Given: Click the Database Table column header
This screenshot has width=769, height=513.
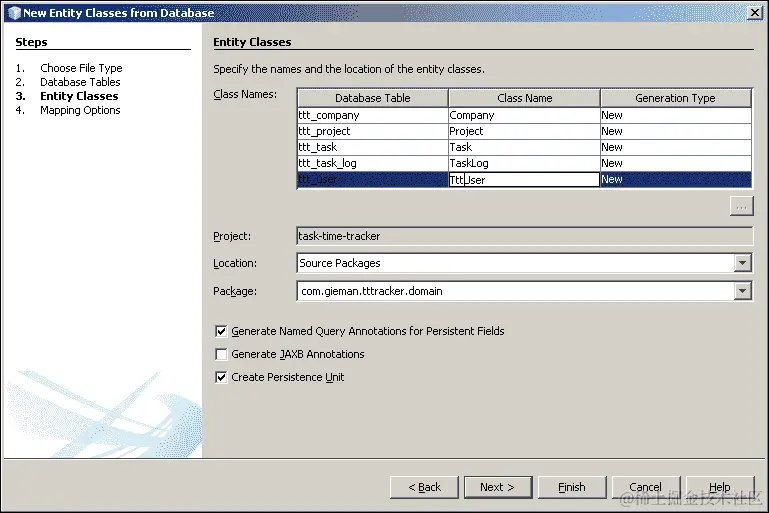Looking at the screenshot, I should click(373, 98).
